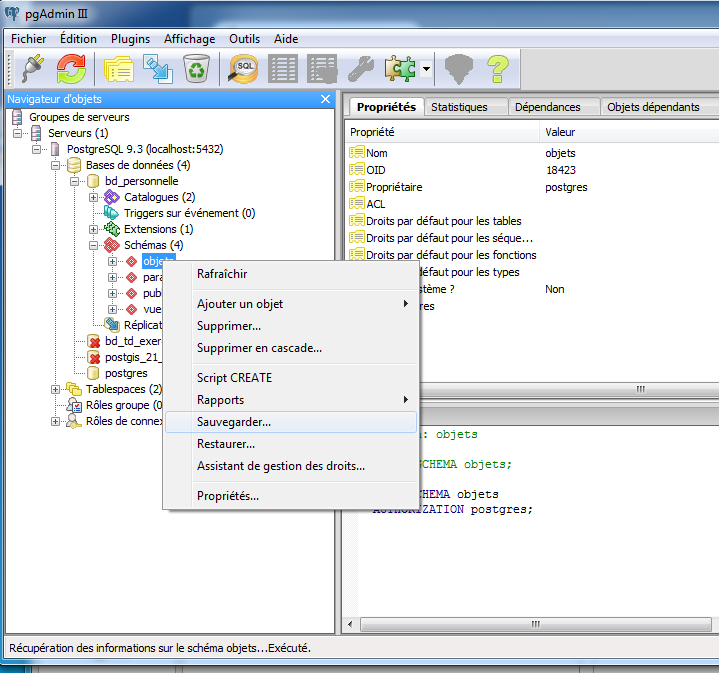Switch to the Statistiques tab
Viewport: 719px width, 673px height.
pyautogui.click(x=466, y=107)
